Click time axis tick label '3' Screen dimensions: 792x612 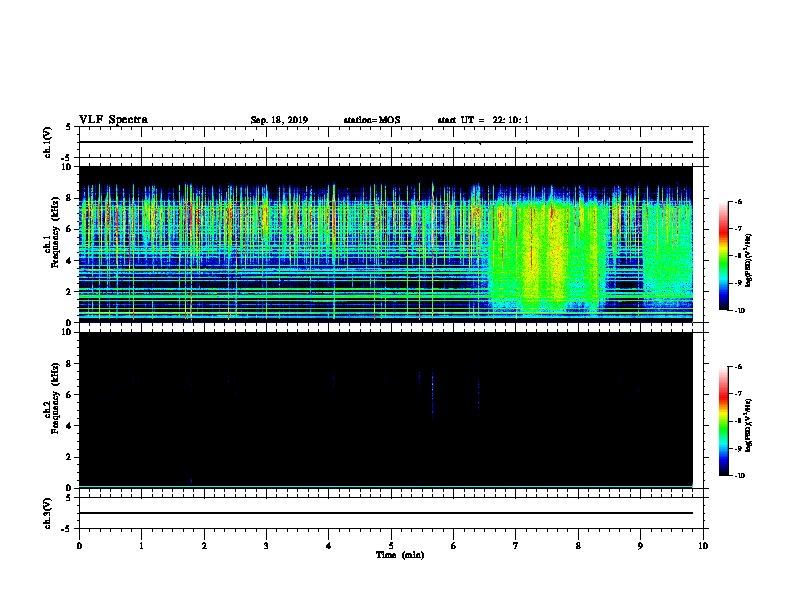tap(266, 546)
